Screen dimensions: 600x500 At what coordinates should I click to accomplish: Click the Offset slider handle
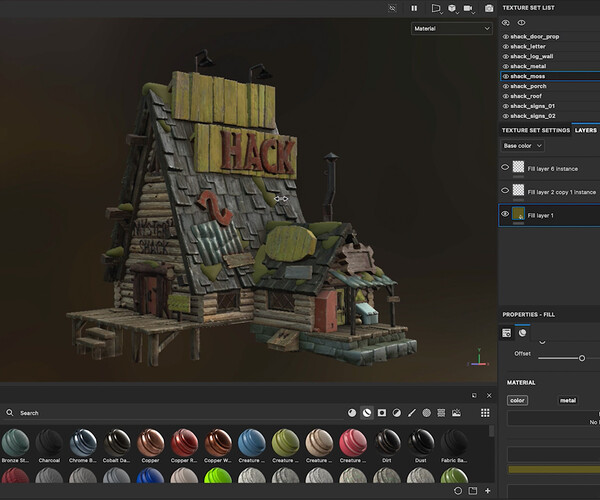(x=582, y=357)
